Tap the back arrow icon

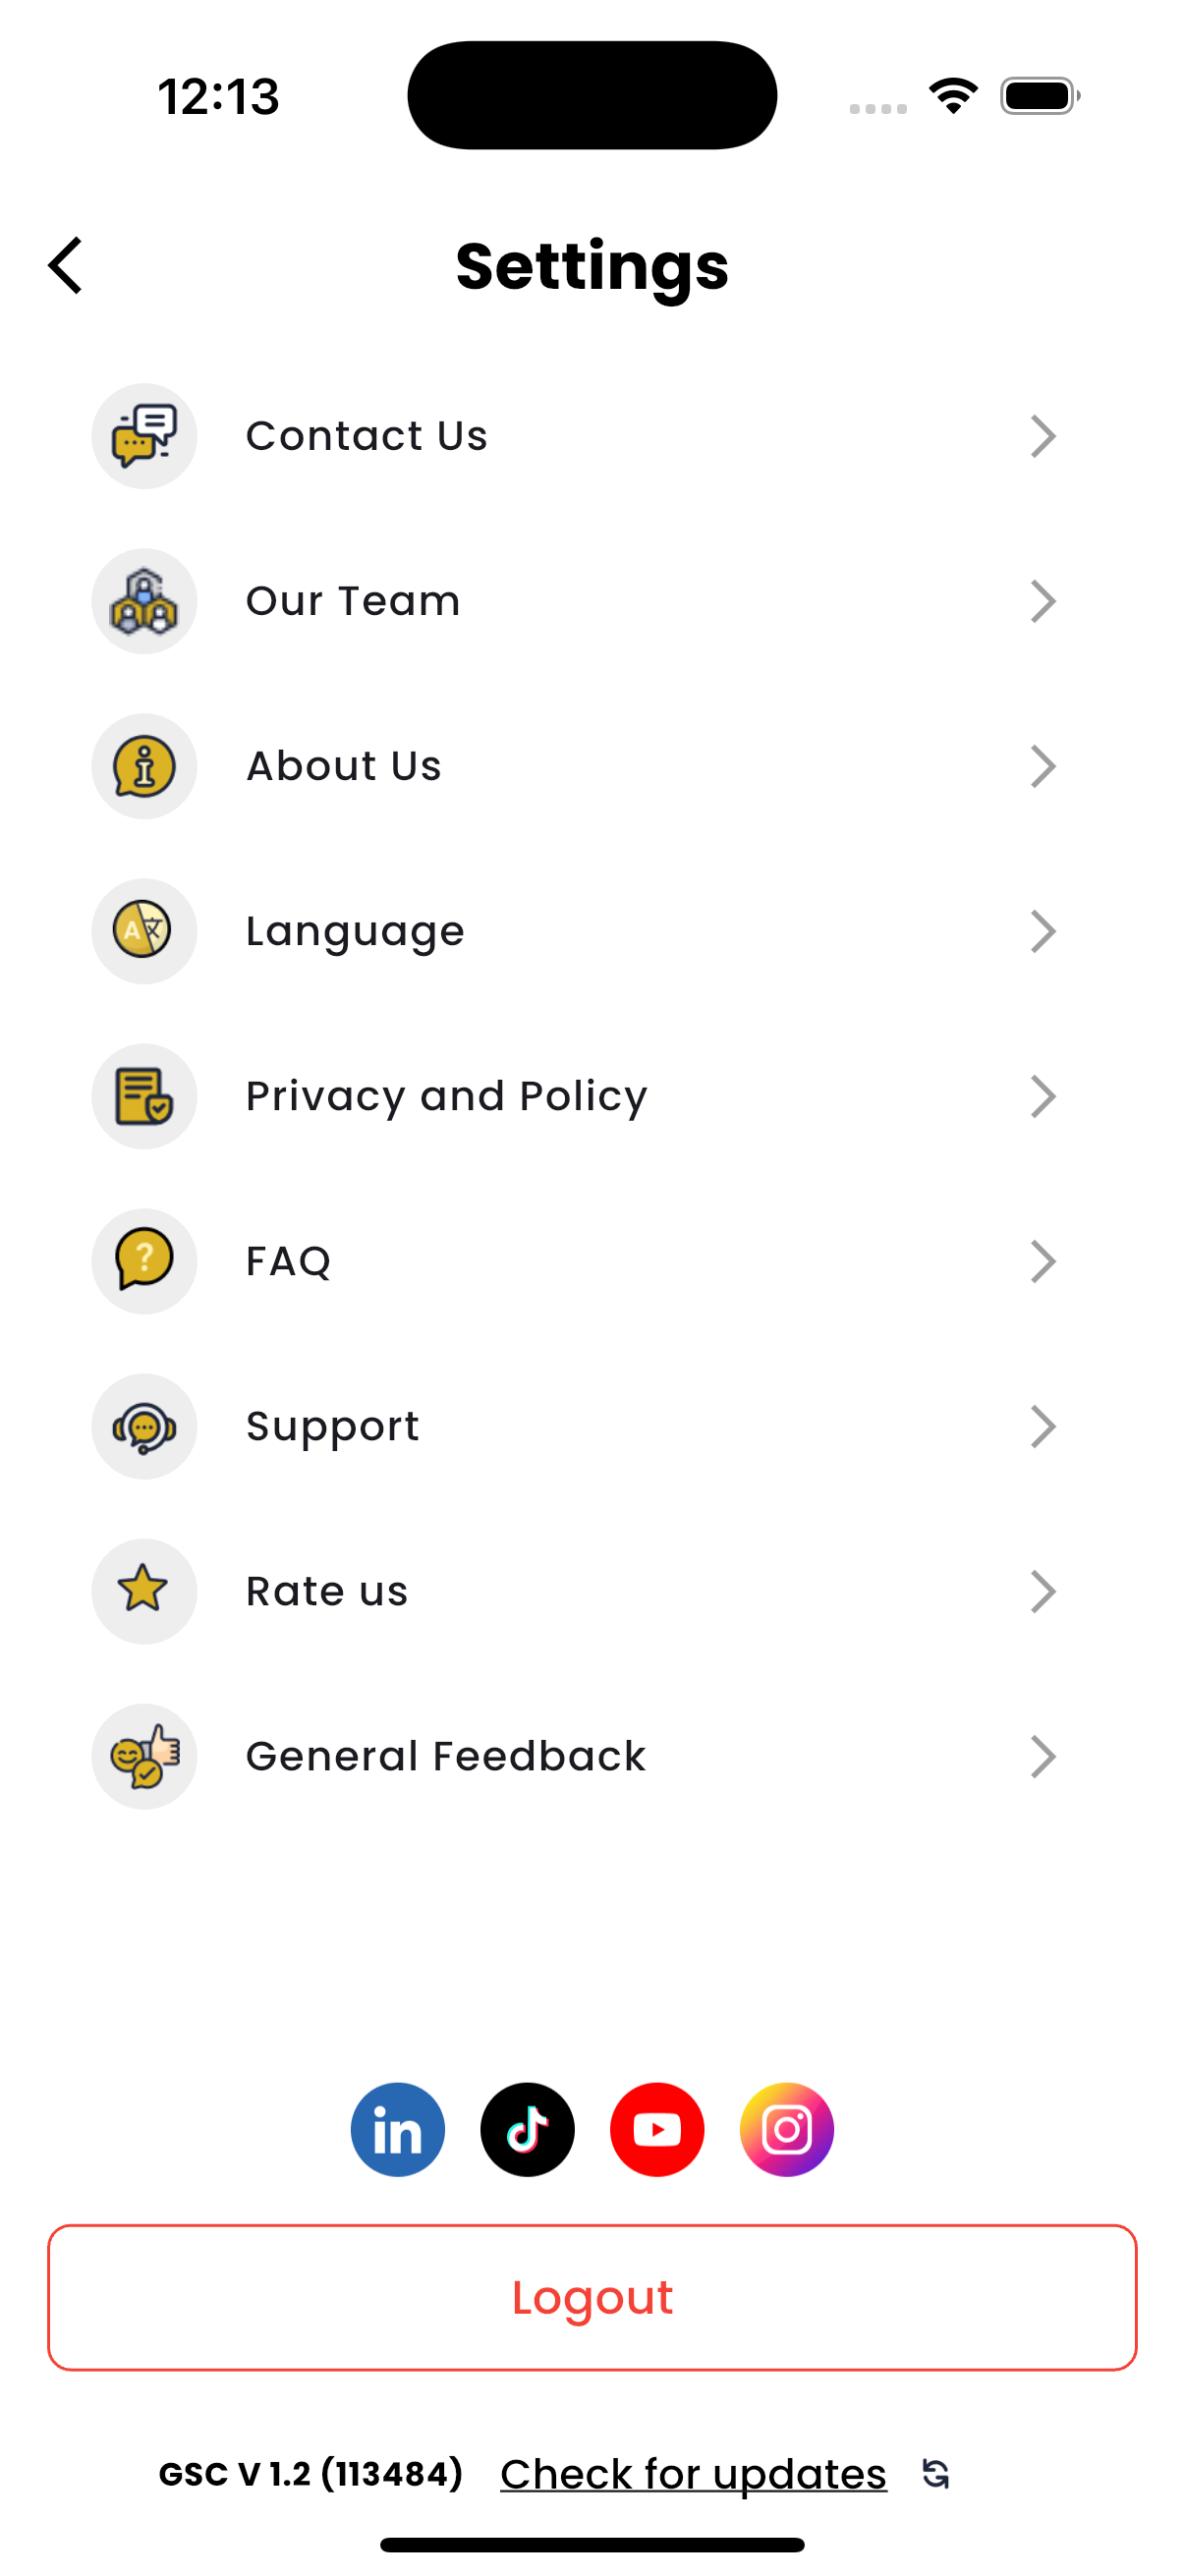65,266
